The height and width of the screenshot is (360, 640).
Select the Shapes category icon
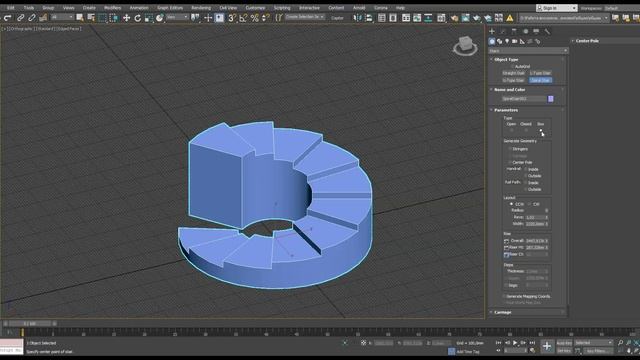pos(500,41)
